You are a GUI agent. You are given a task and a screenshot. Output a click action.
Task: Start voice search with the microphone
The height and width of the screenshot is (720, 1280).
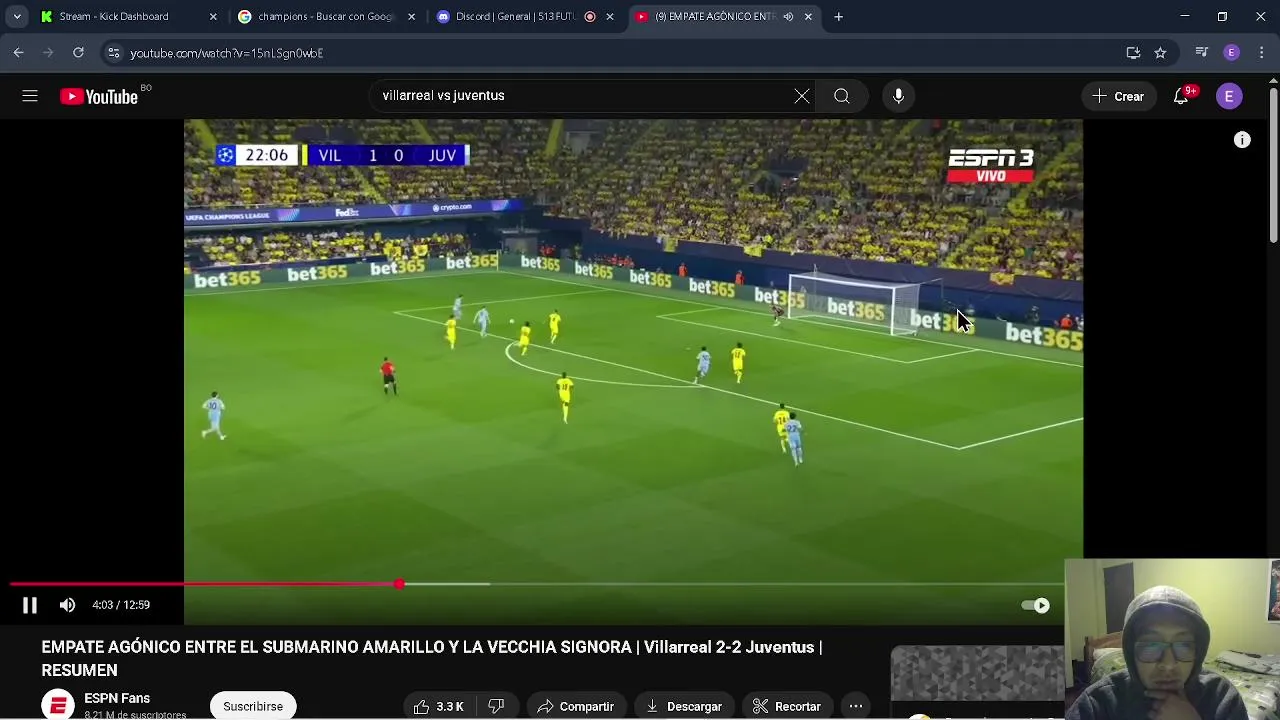click(898, 96)
